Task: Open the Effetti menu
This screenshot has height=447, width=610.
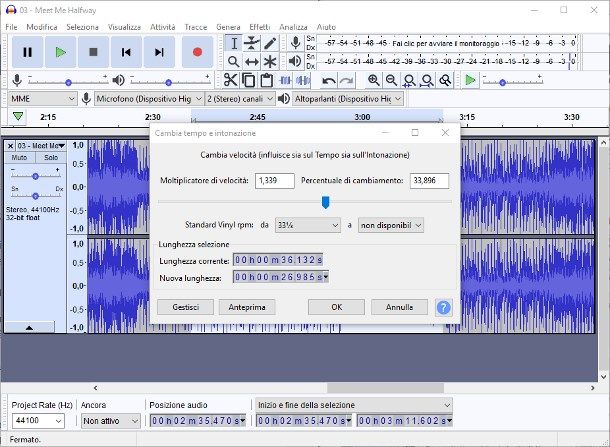Action: coord(260,27)
